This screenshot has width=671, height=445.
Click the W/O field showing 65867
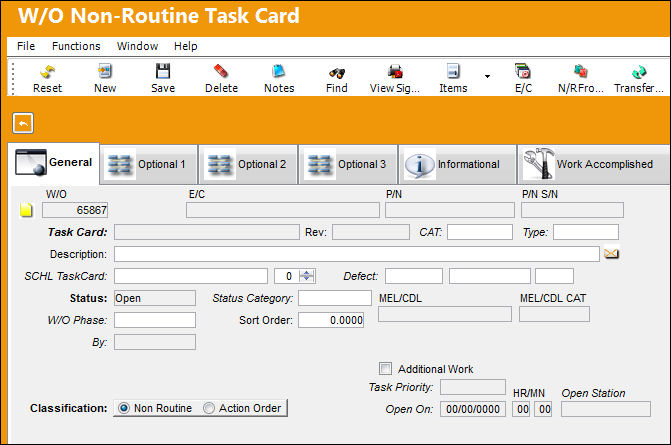[x=75, y=210]
